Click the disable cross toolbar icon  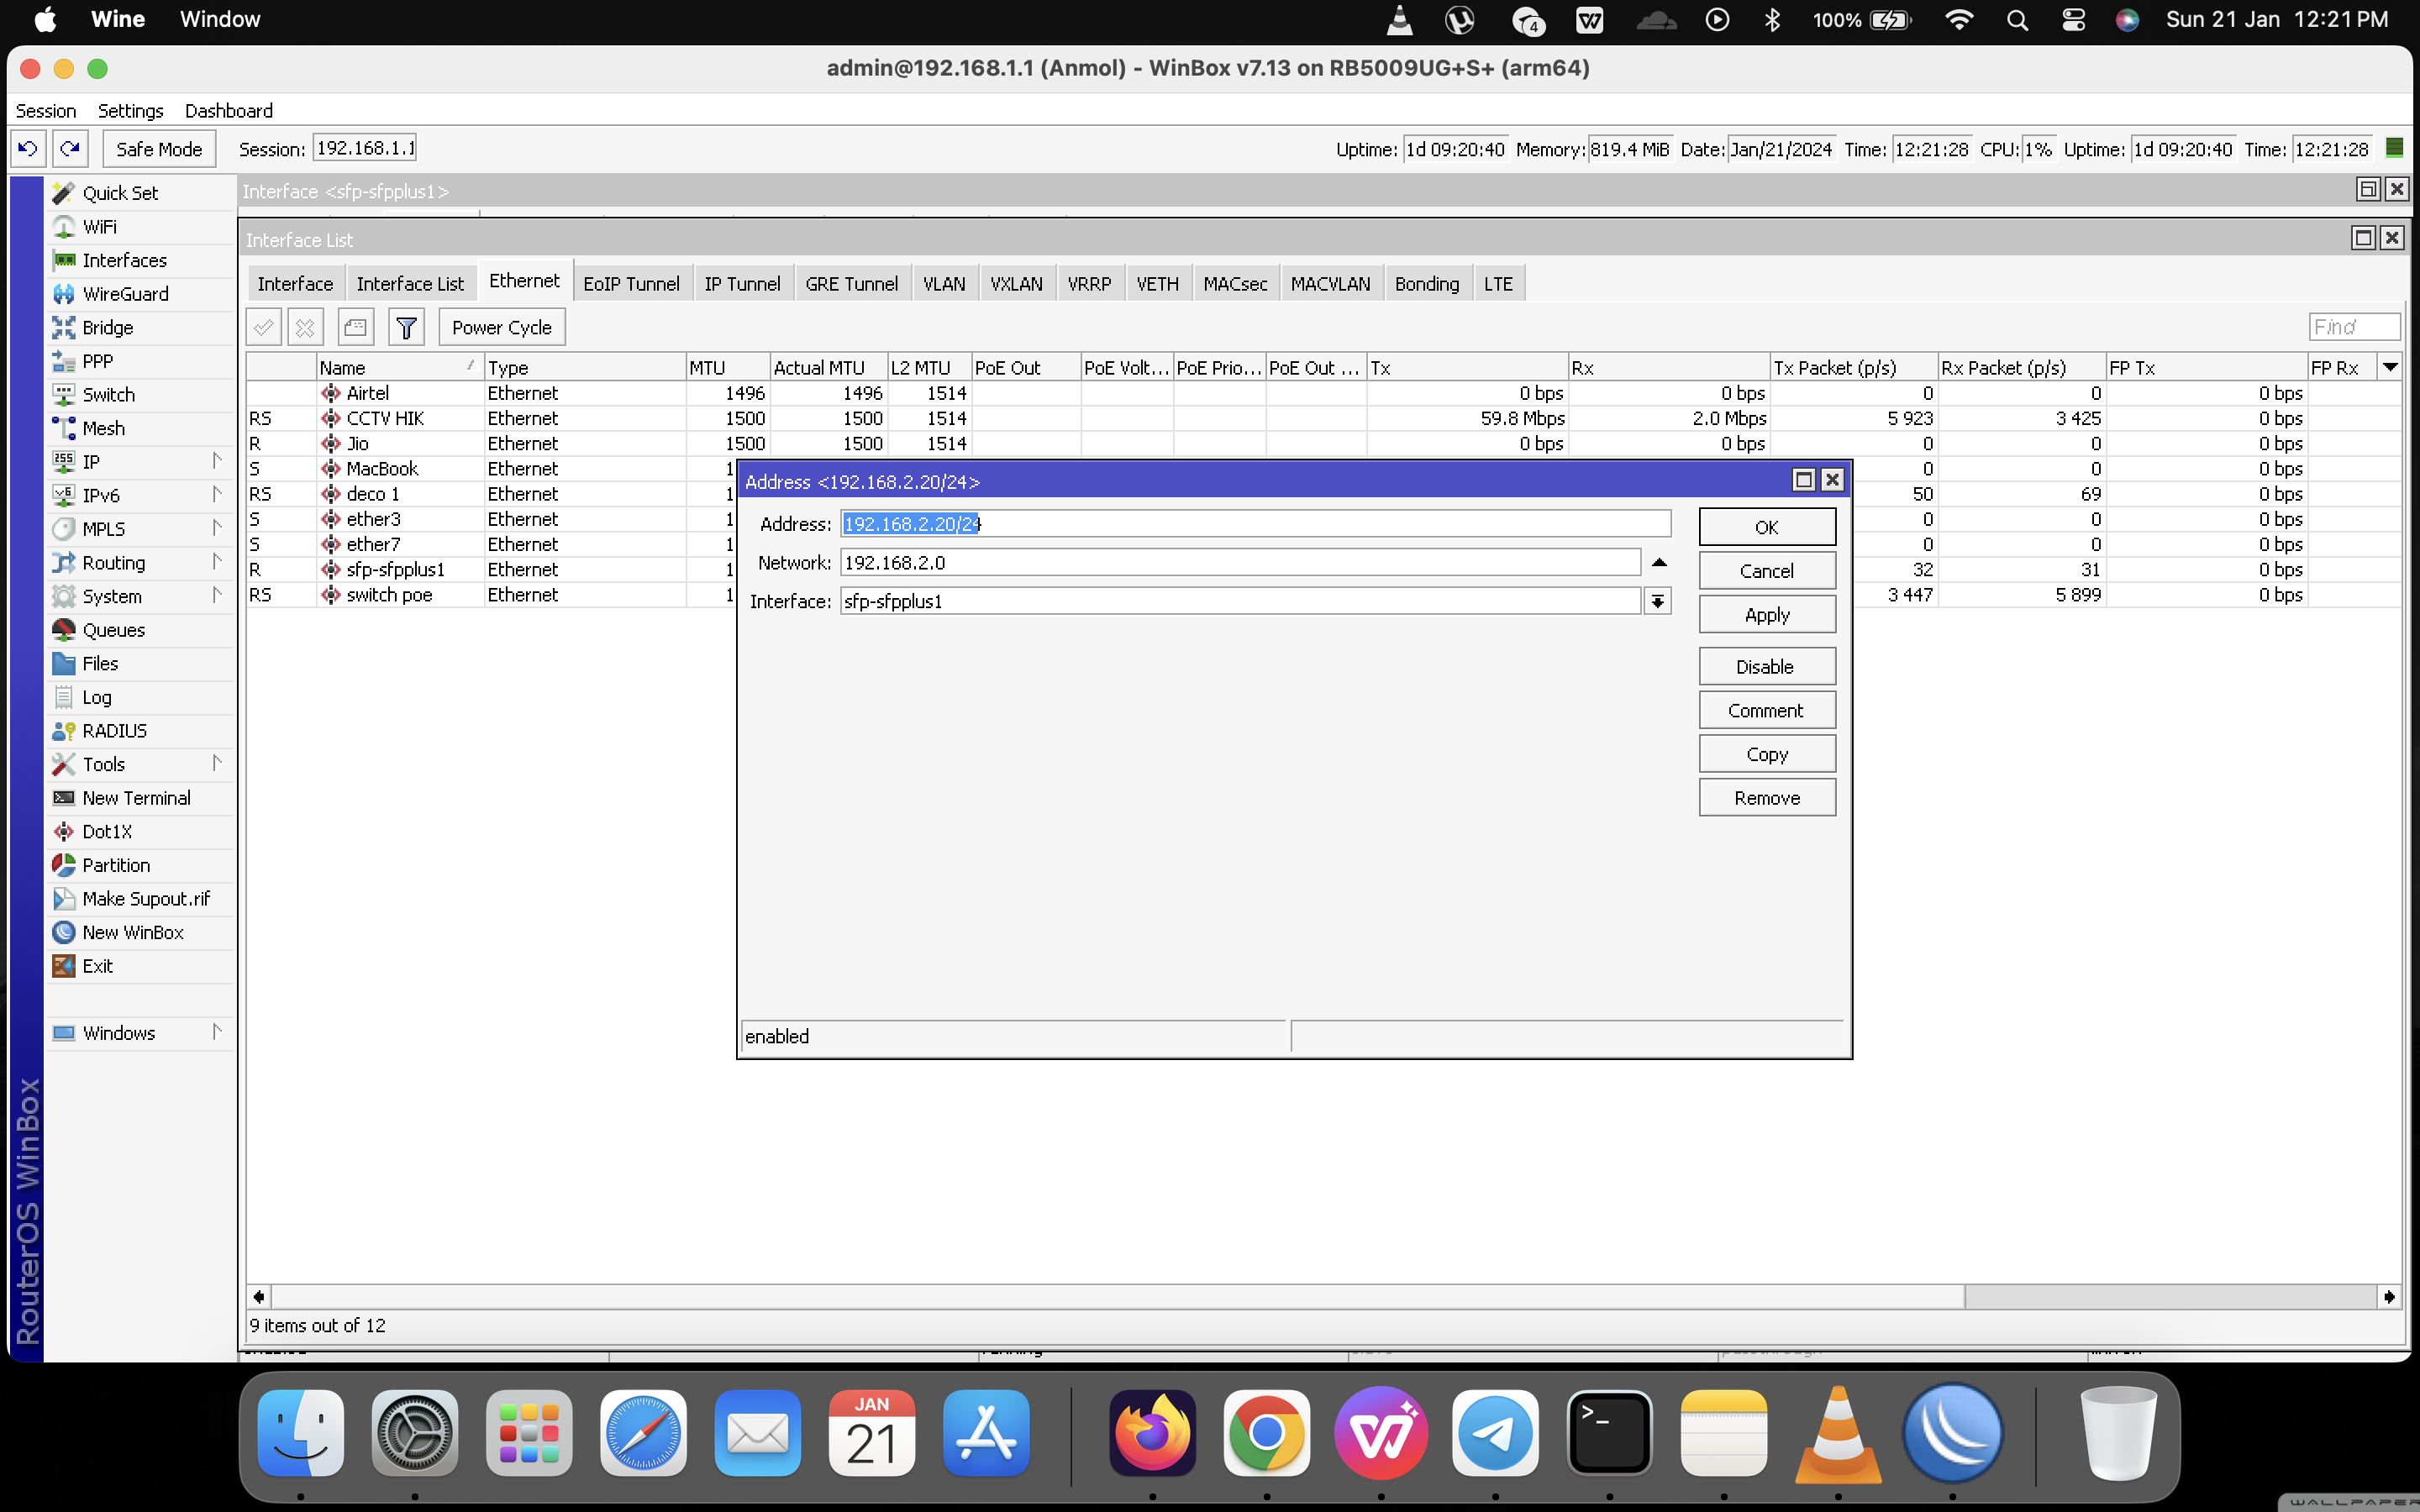[306, 327]
